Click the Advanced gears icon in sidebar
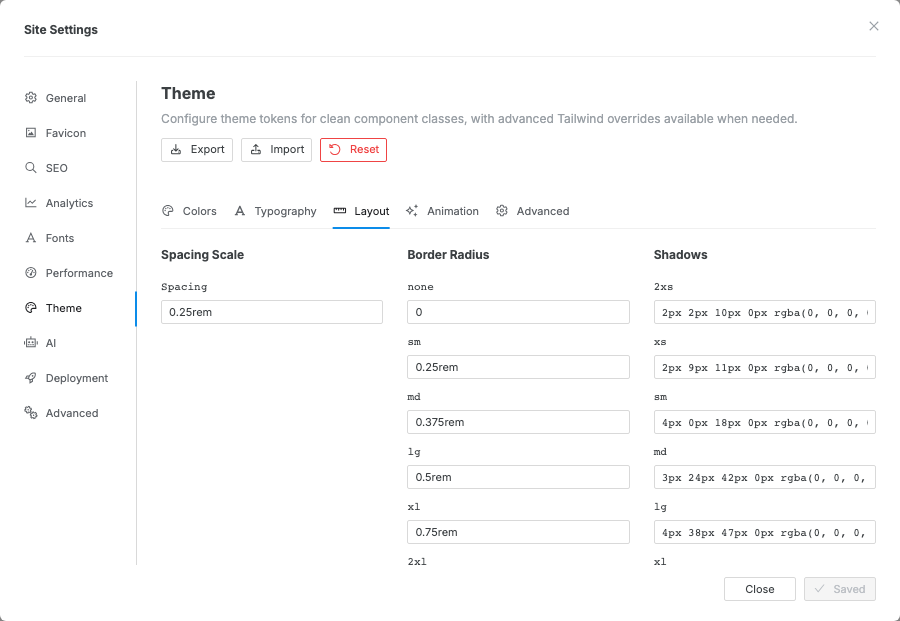This screenshot has width=900, height=621. point(30,413)
